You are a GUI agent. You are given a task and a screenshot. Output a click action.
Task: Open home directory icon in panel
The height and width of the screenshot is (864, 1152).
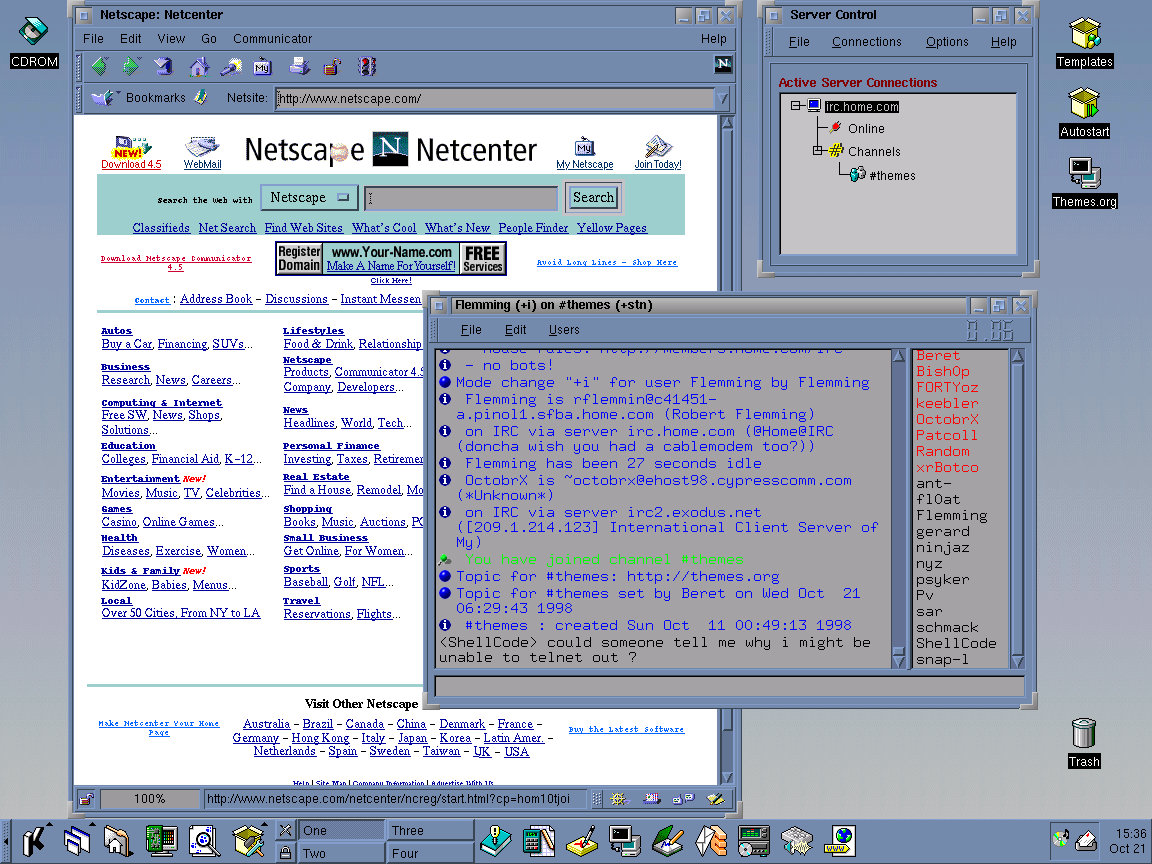pos(118,841)
